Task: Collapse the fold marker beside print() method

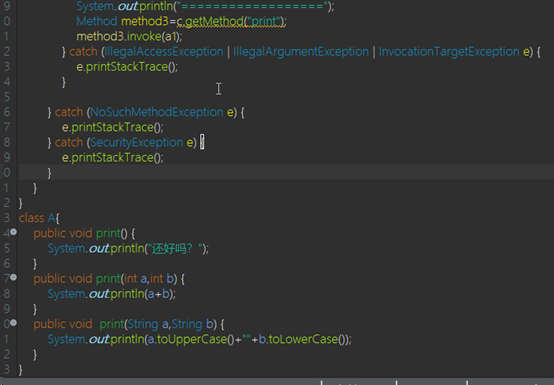Action: [13, 232]
